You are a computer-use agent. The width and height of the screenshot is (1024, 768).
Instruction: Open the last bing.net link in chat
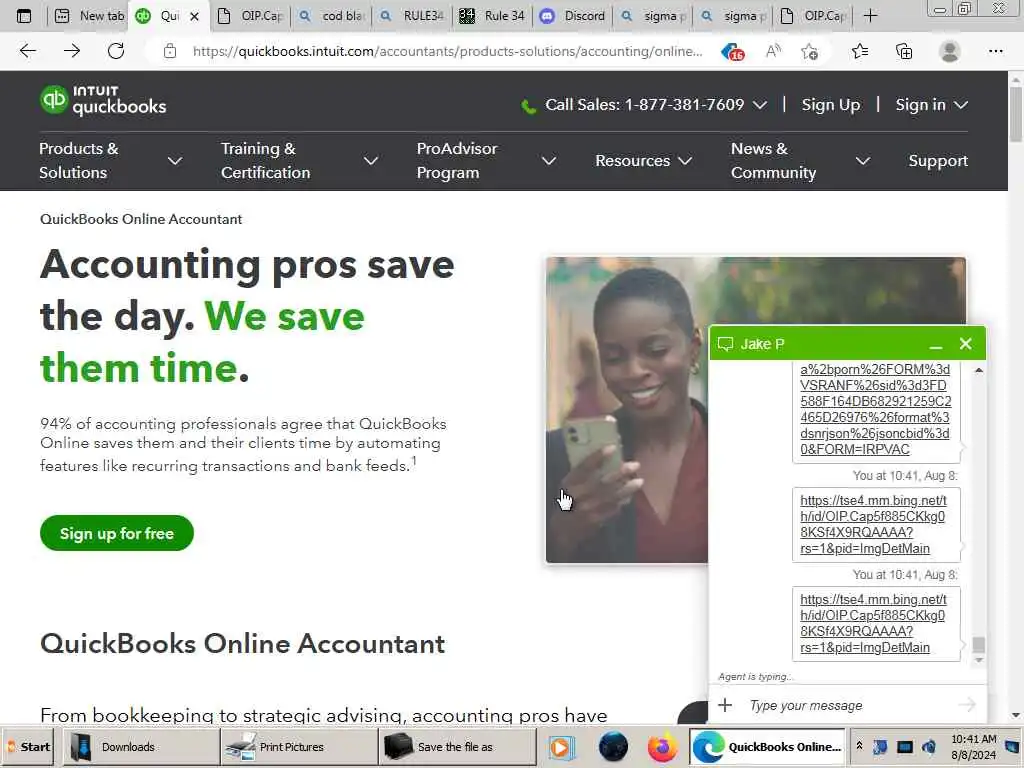(x=873, y=623)
